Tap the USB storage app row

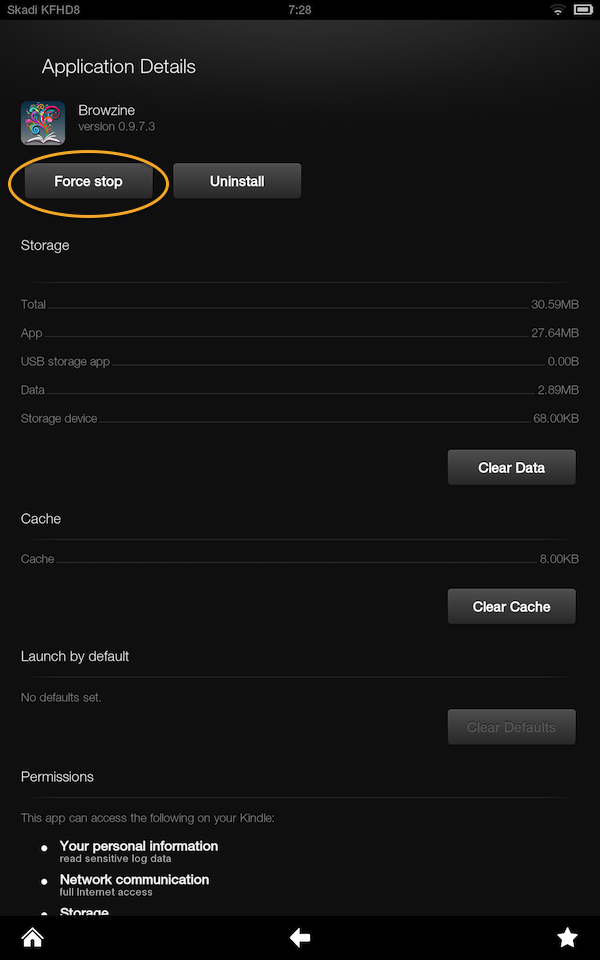pos(300,361)
